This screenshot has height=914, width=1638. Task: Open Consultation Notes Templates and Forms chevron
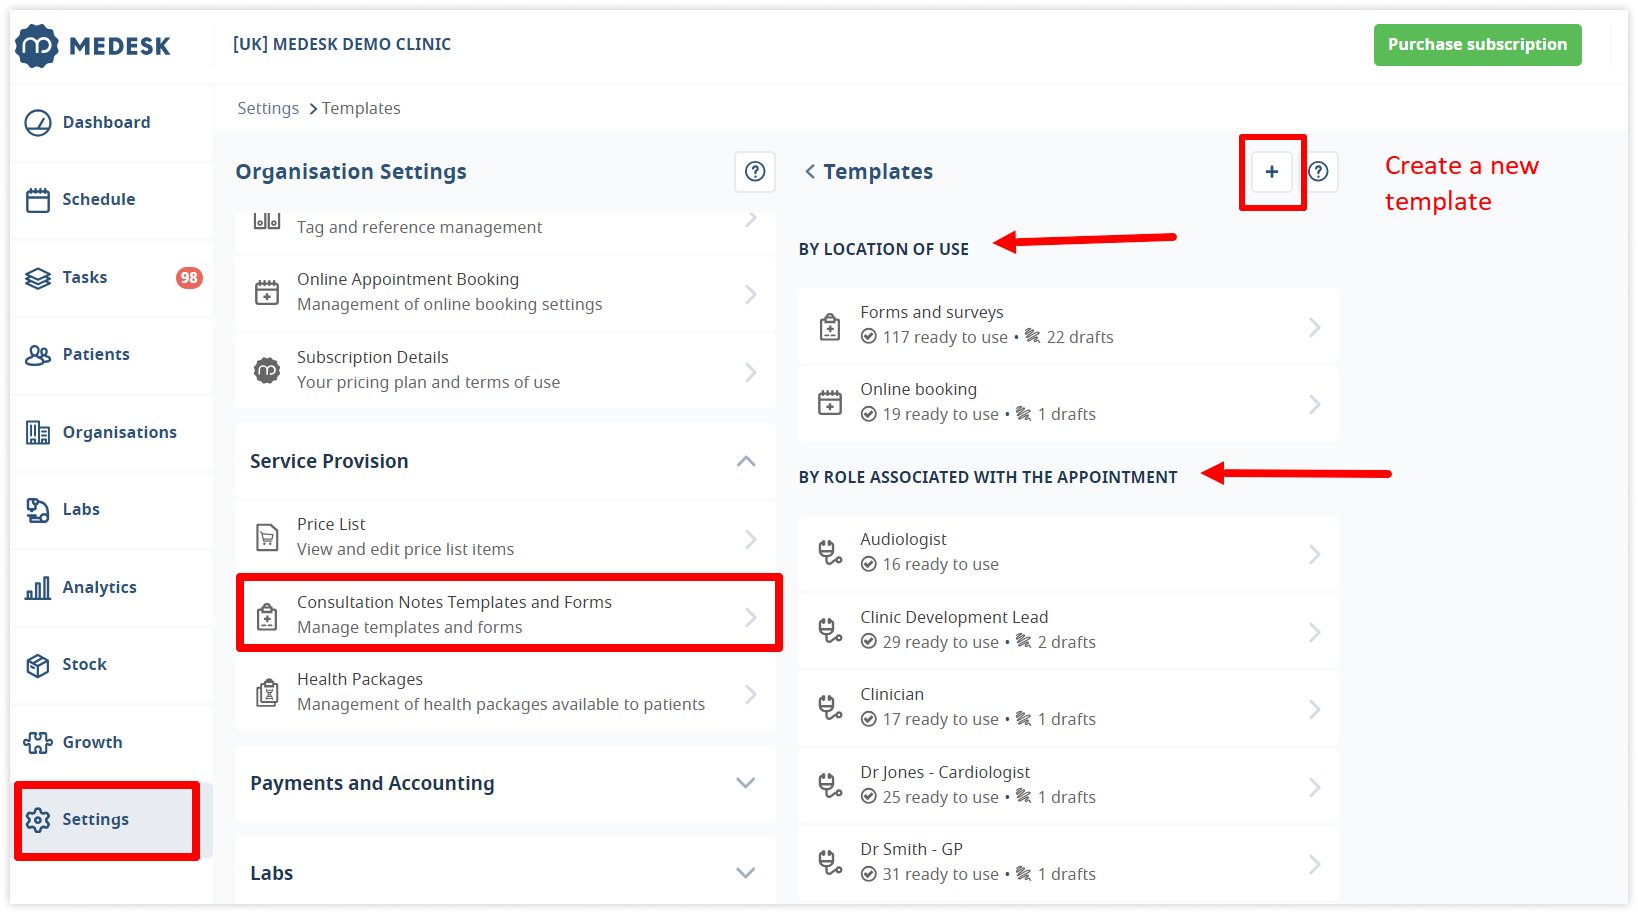click(751, 617)
